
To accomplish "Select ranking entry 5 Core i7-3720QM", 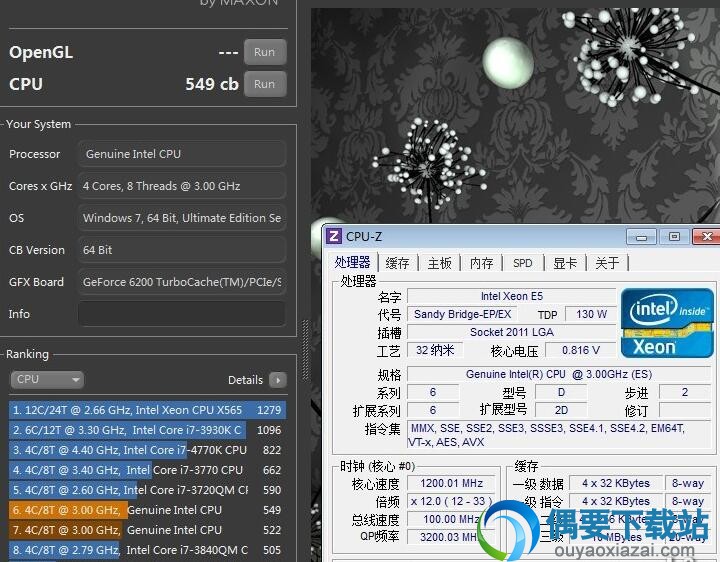I will tap(147, 490).
